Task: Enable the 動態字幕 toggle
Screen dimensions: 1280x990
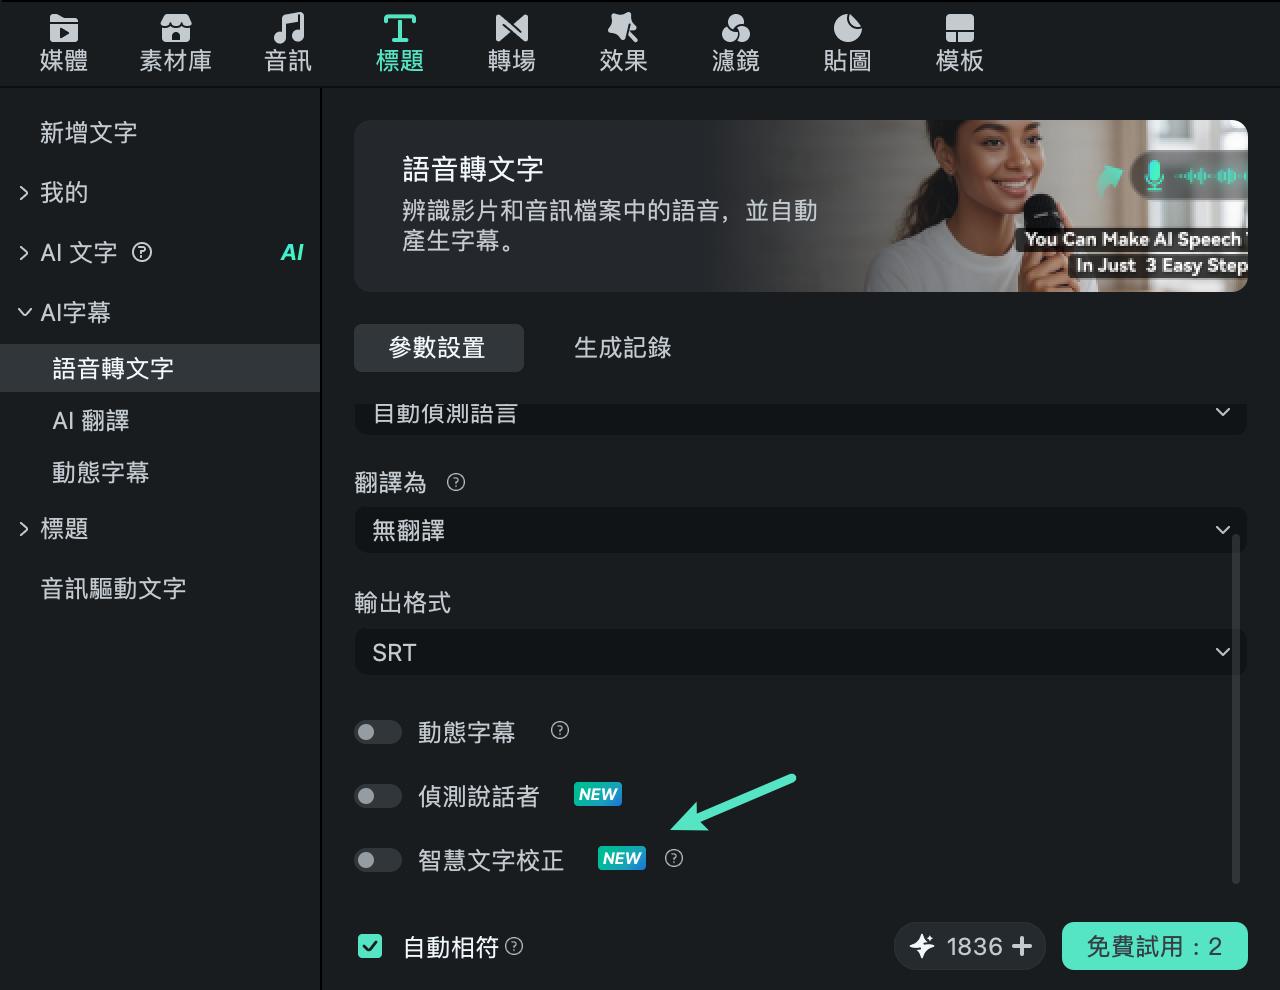Action: coord(378,732)
